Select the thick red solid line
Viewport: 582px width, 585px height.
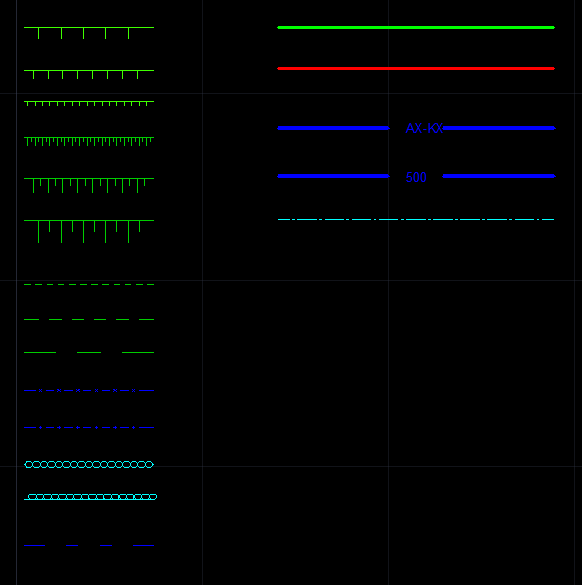(x=416, y=69)
